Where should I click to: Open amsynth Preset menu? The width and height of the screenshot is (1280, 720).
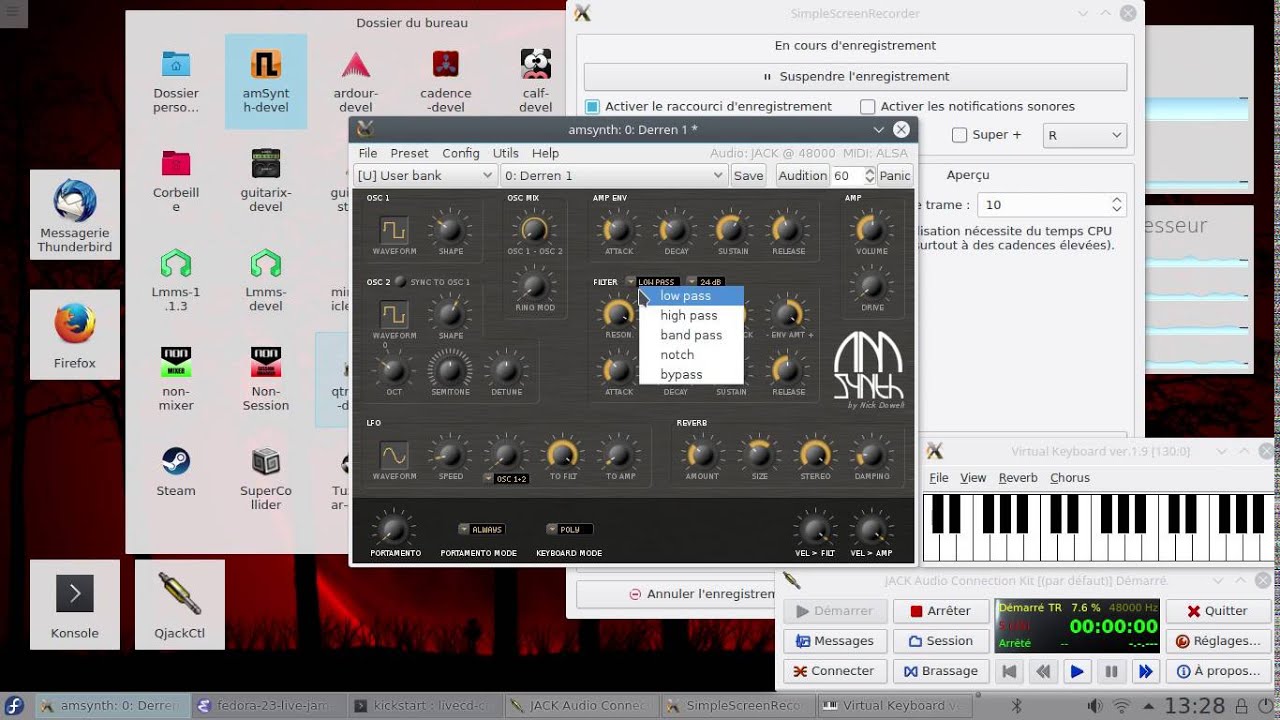coord(409,153)
